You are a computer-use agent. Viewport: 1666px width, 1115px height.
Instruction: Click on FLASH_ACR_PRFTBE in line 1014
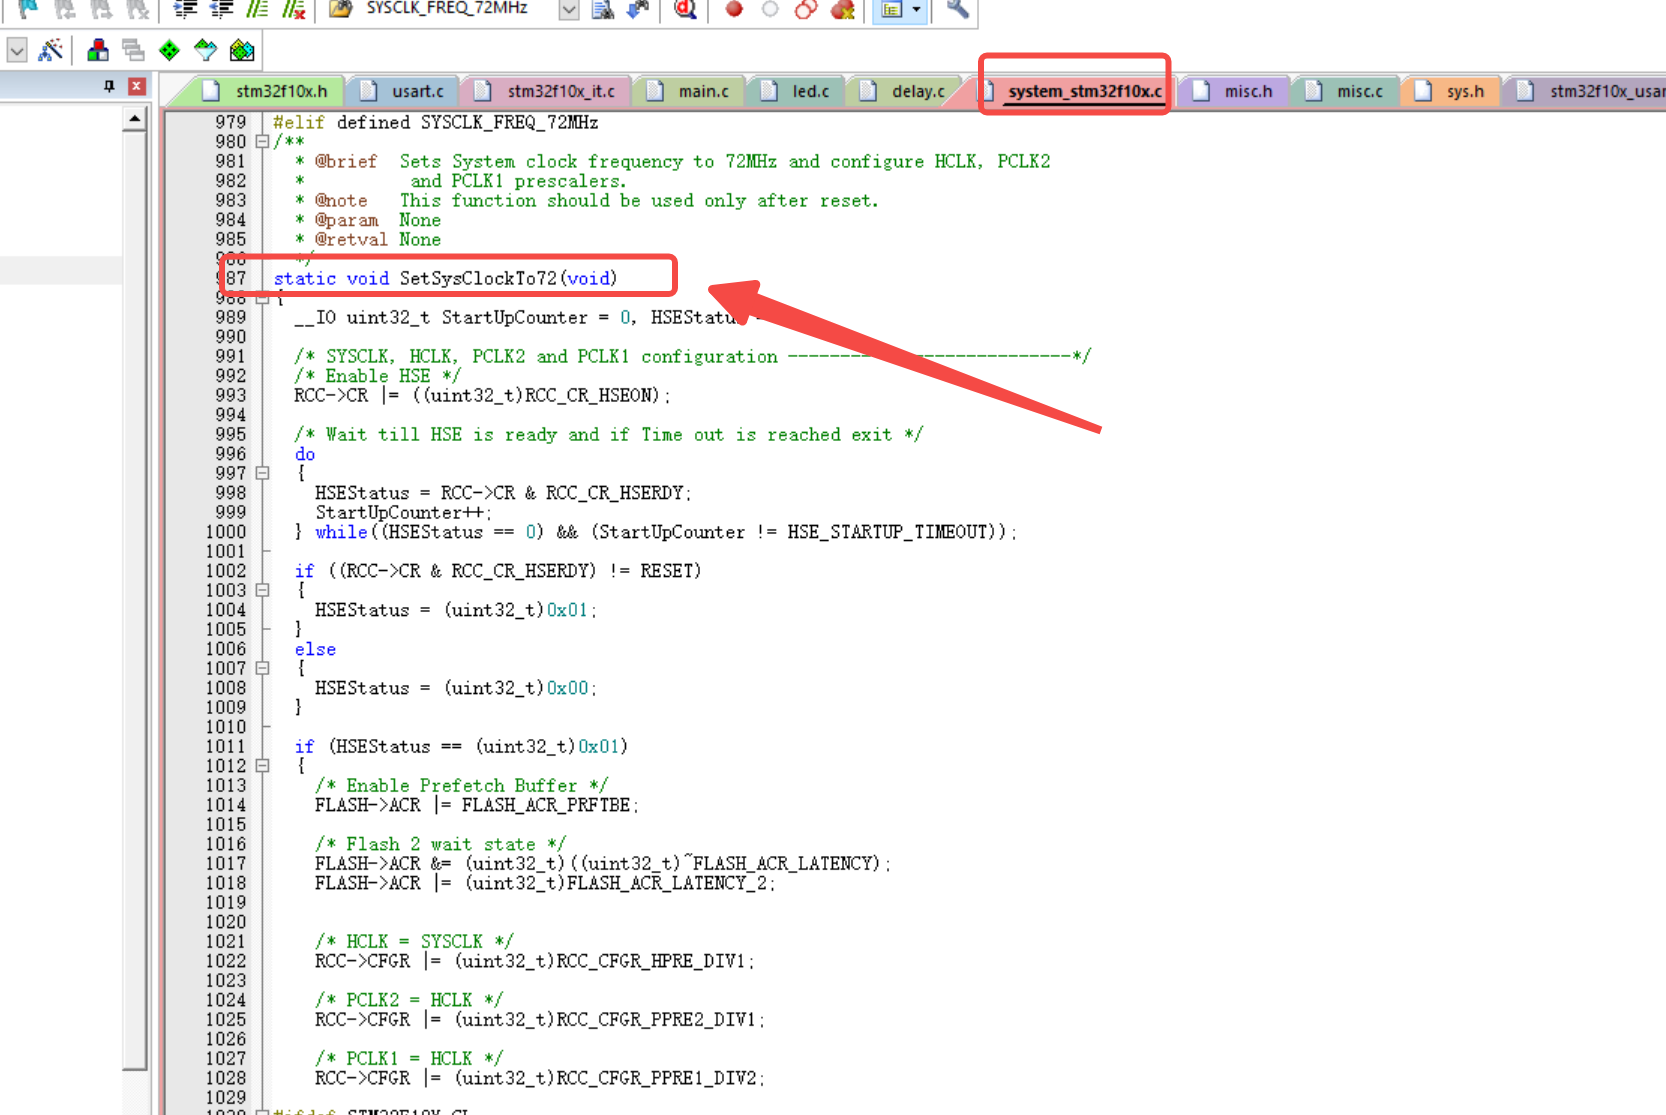point(546,805)
